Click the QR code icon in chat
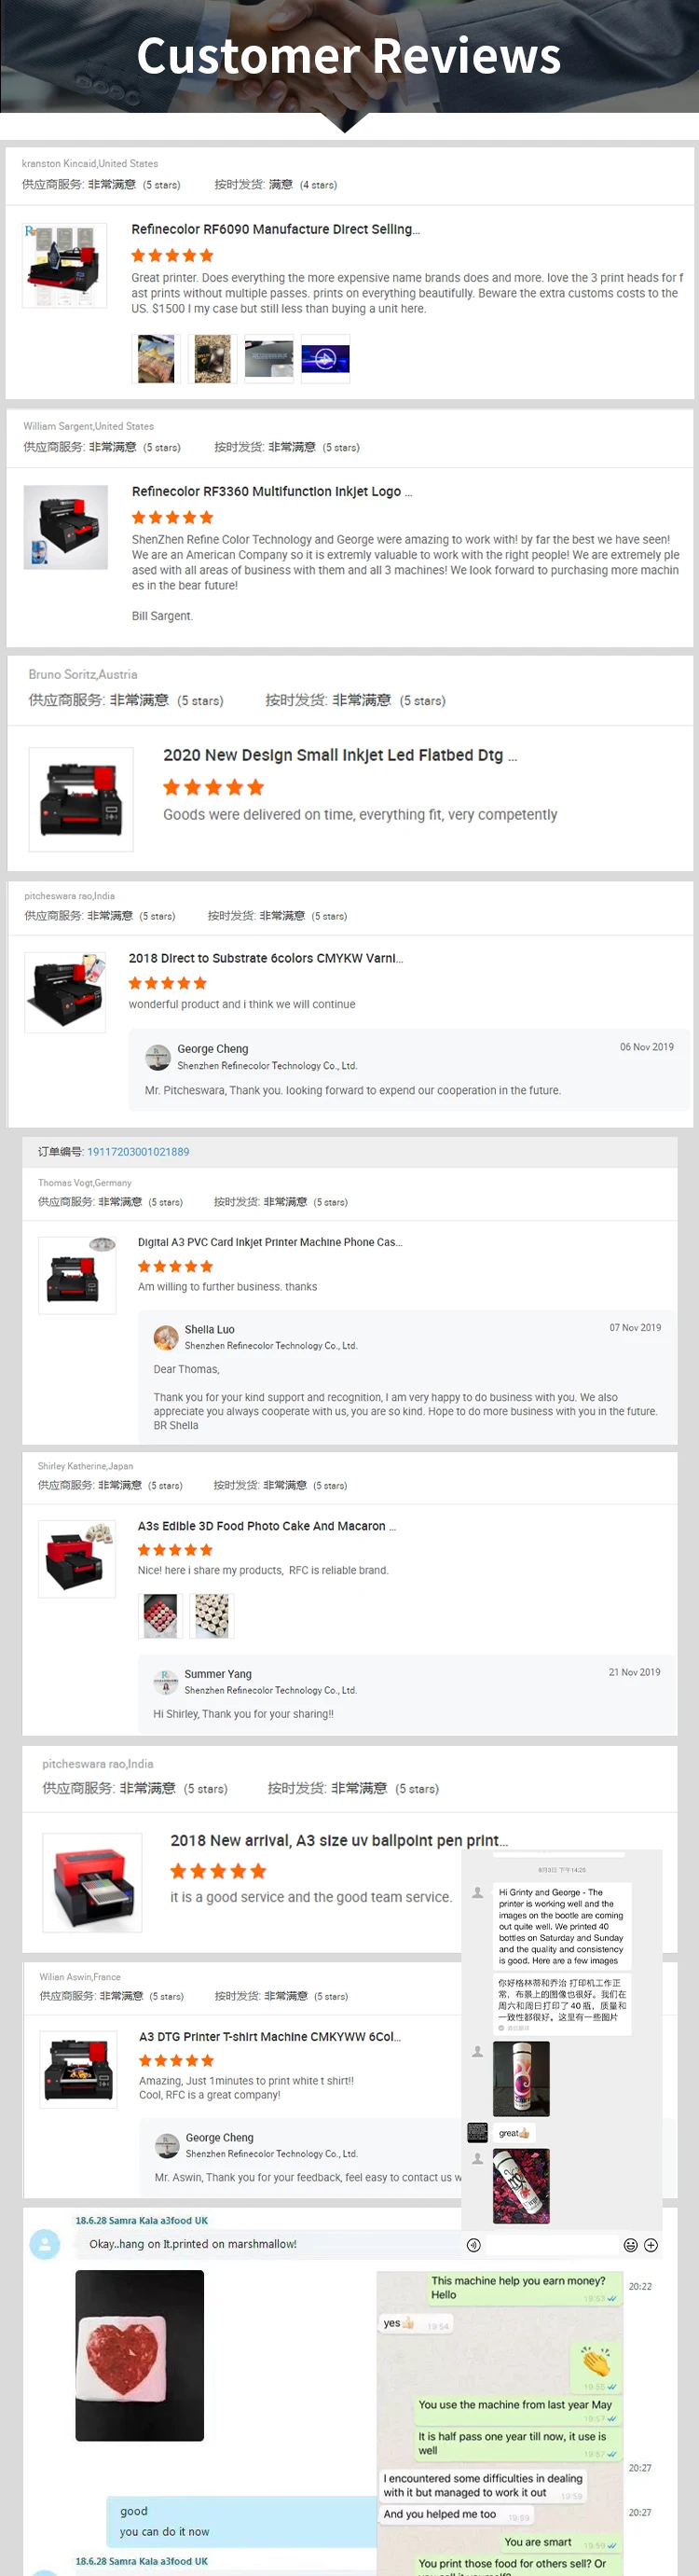699x2576 pixels. point(478,2132)
